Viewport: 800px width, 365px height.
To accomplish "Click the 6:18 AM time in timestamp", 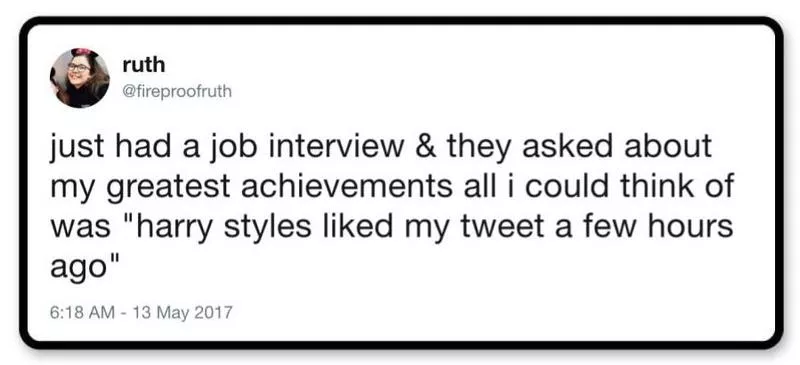I will click(x=82, y=312).
